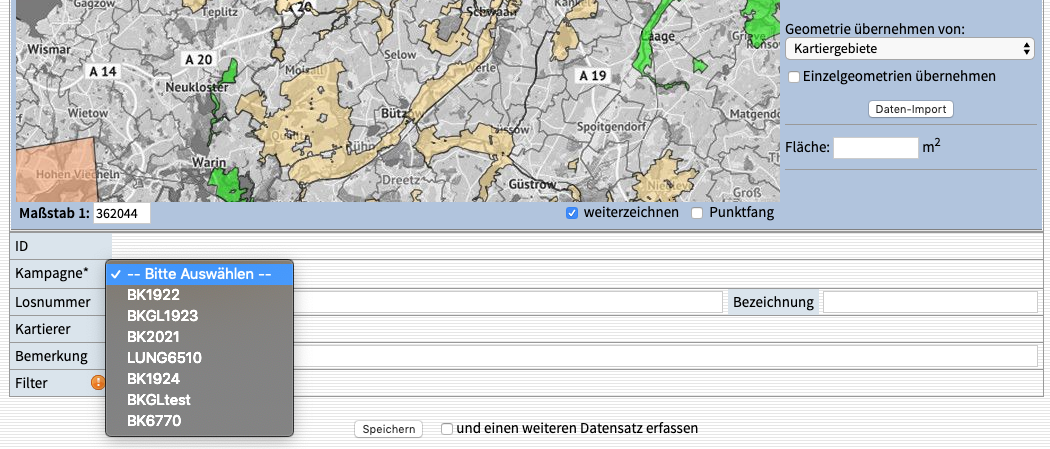Click the Wietow label on the map
The height and width of the screenshot is (449, 1050).
click(x=88, y=113)
